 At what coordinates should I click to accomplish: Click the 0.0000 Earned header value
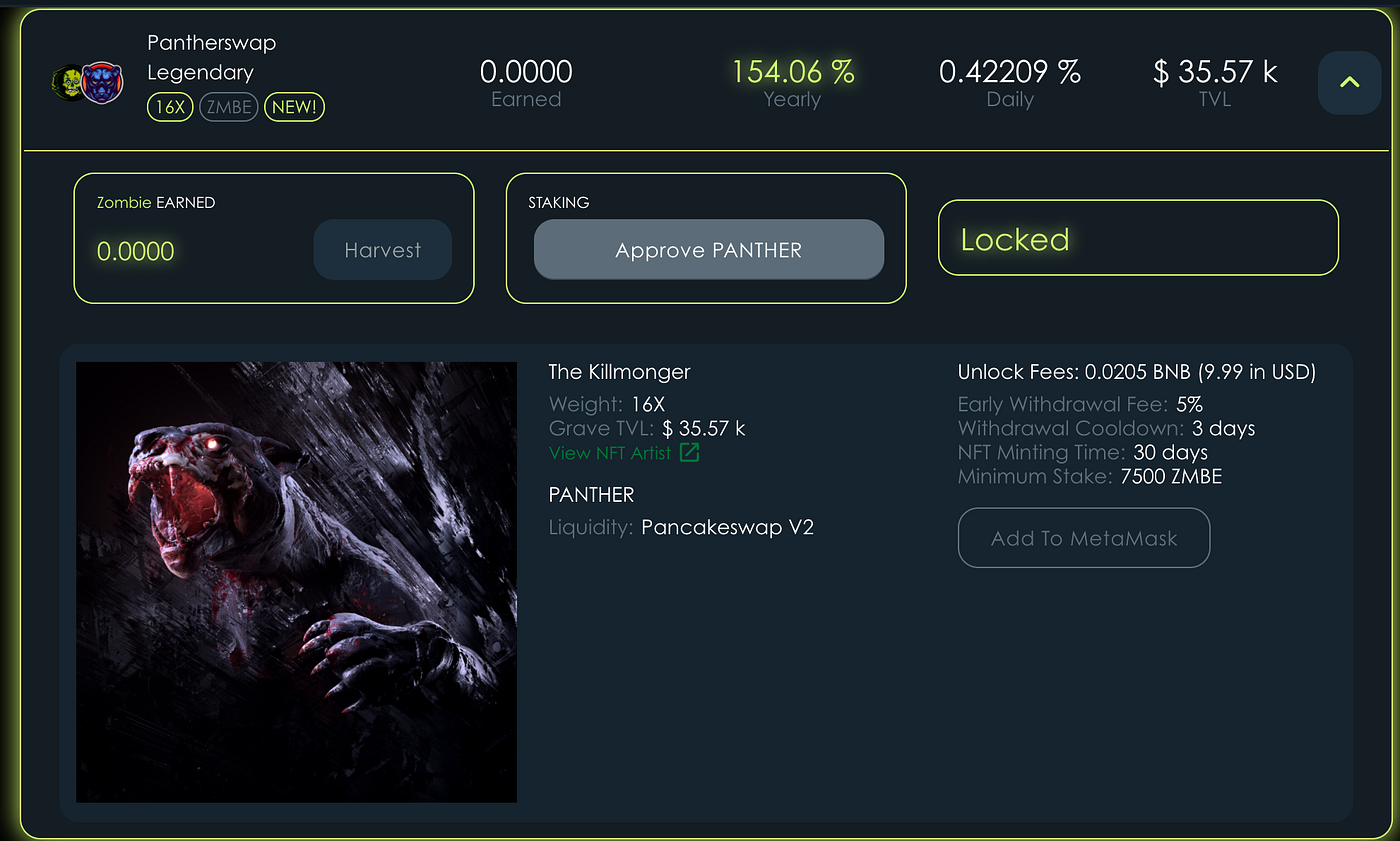526,72
